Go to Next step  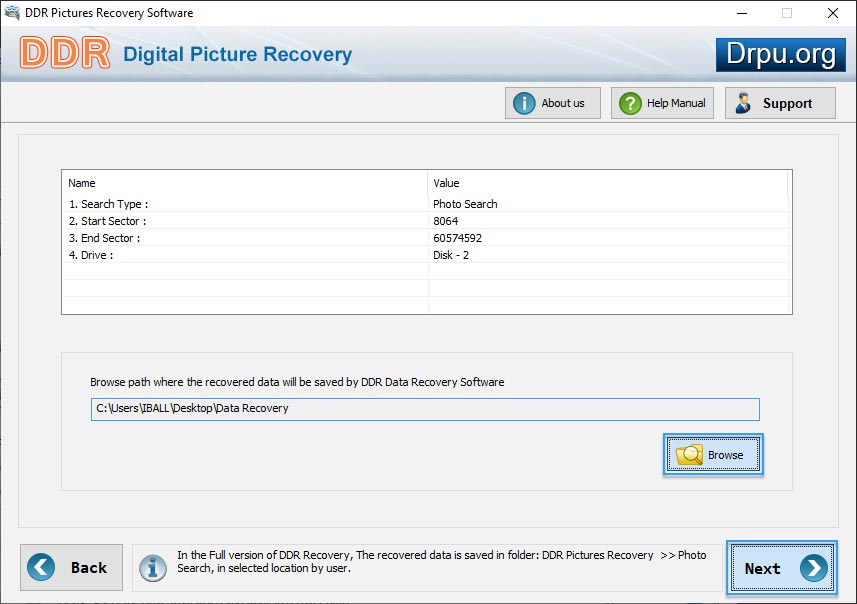(x=782, y=568)
